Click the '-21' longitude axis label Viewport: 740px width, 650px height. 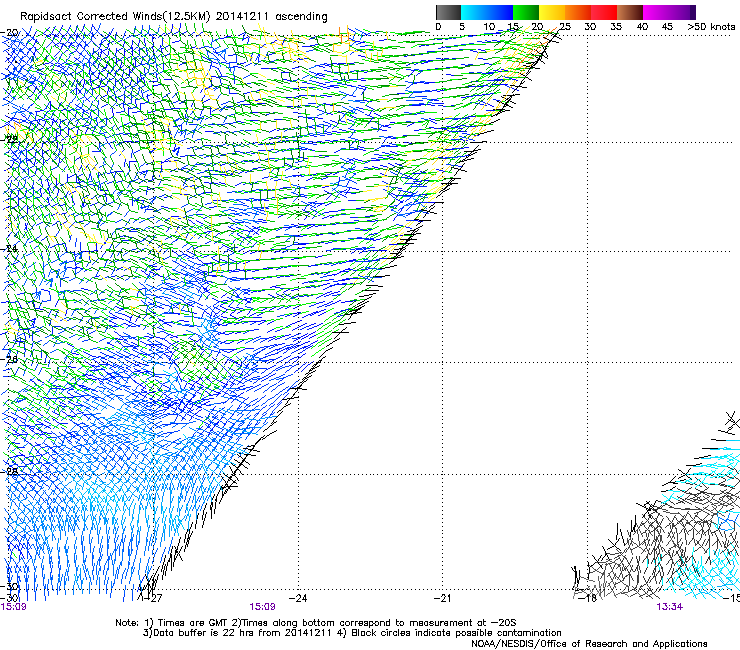pos(442,598)
